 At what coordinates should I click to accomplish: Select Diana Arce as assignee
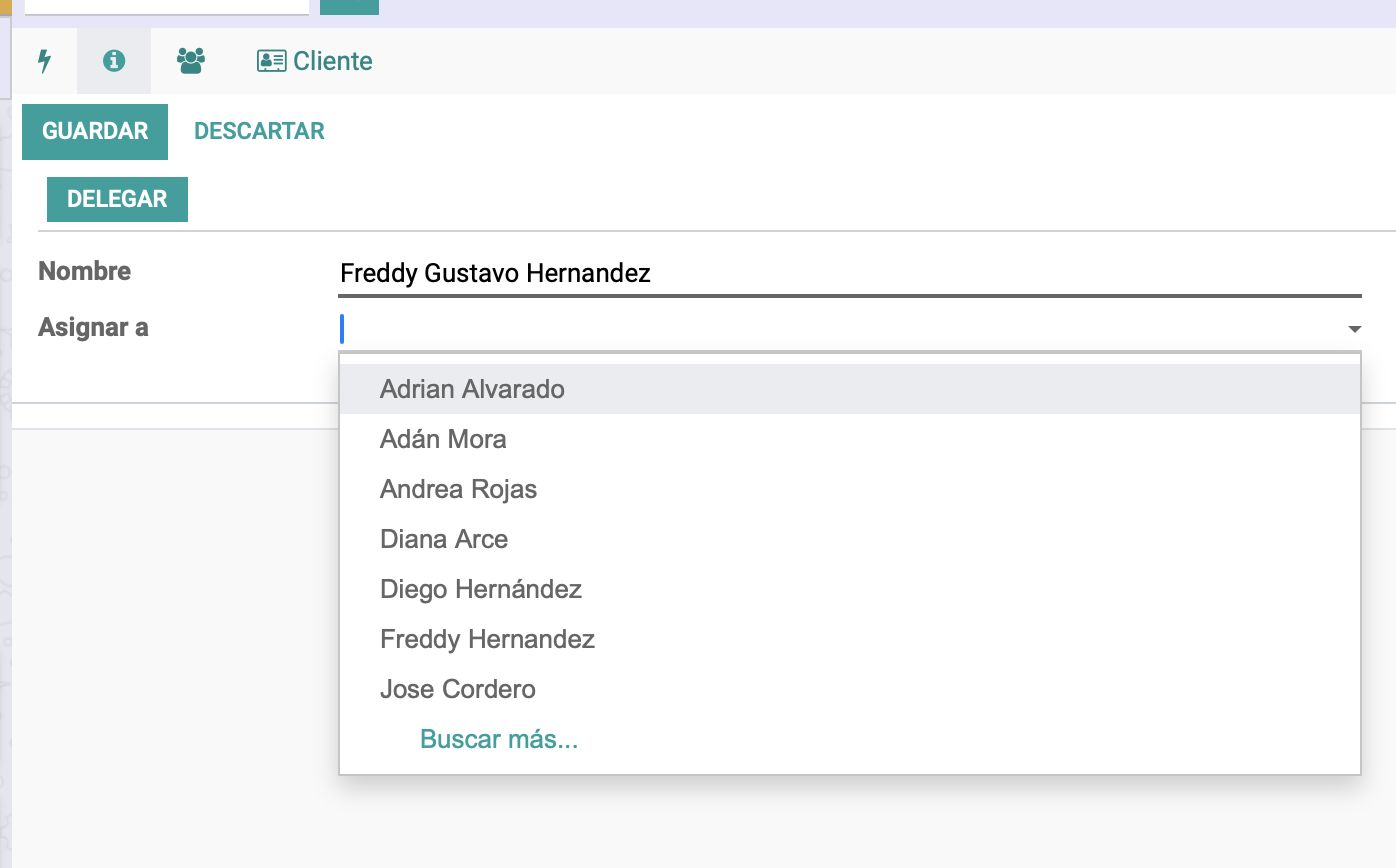[444, 539]
